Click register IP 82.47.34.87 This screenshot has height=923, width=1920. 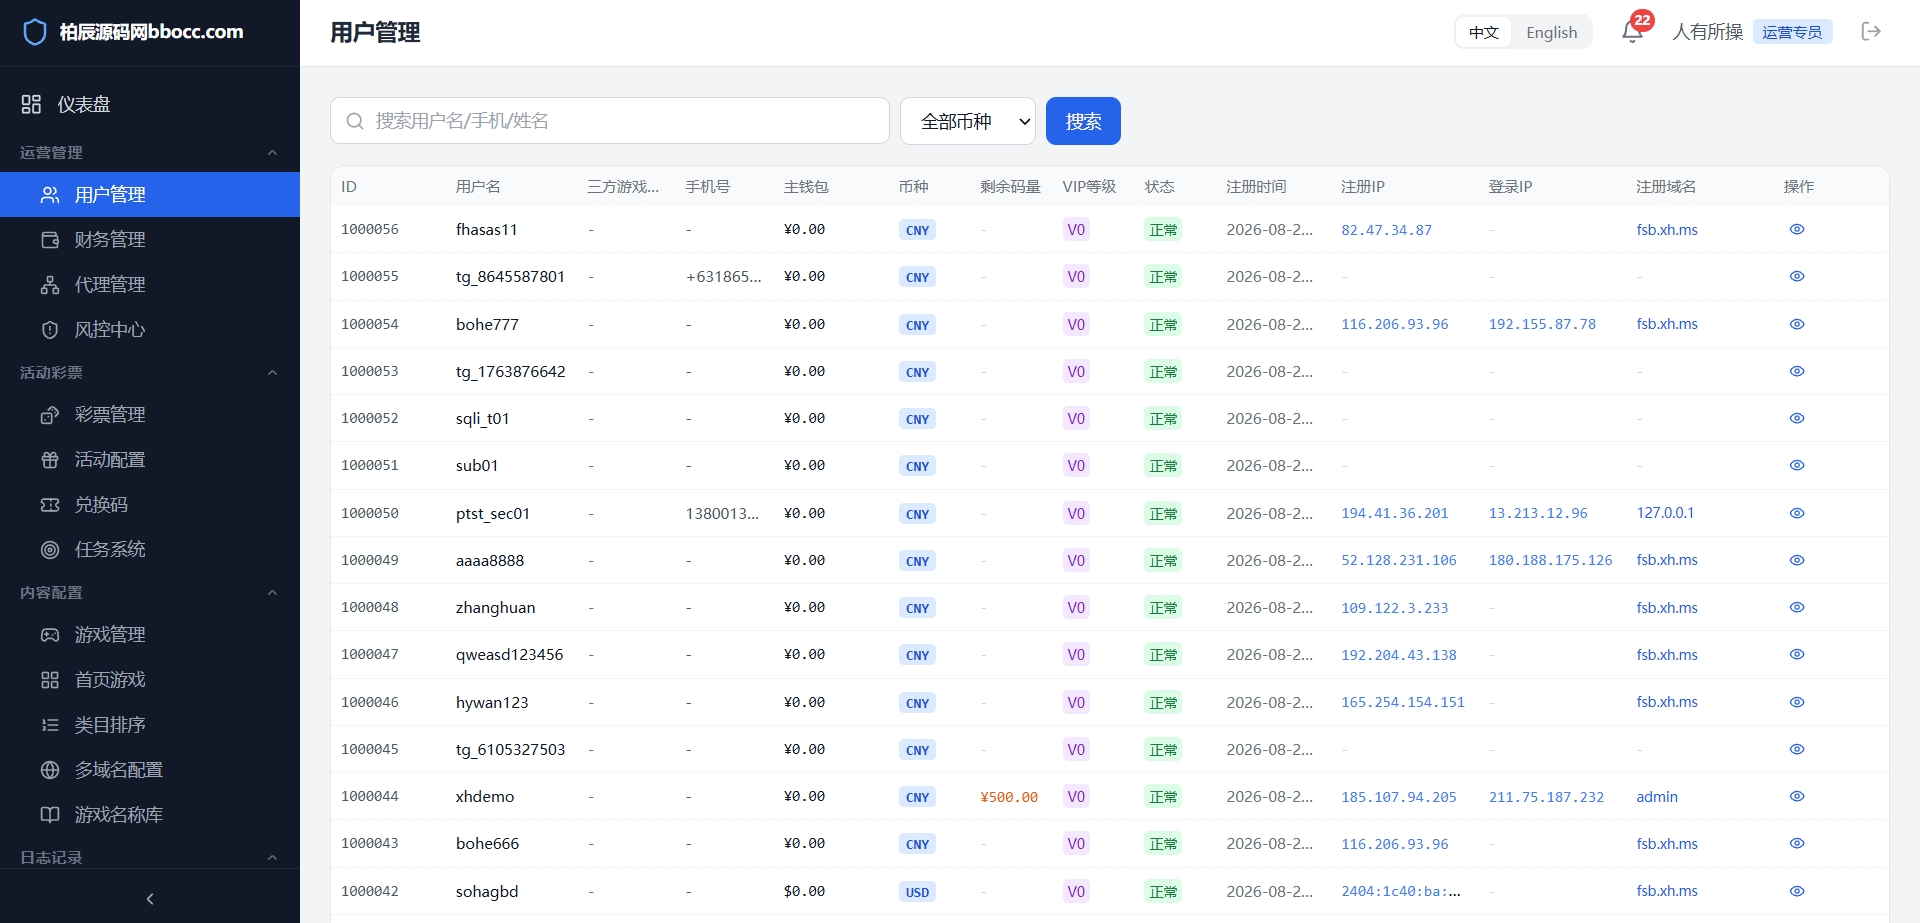pyautogui.click(x=1386, y=230)
